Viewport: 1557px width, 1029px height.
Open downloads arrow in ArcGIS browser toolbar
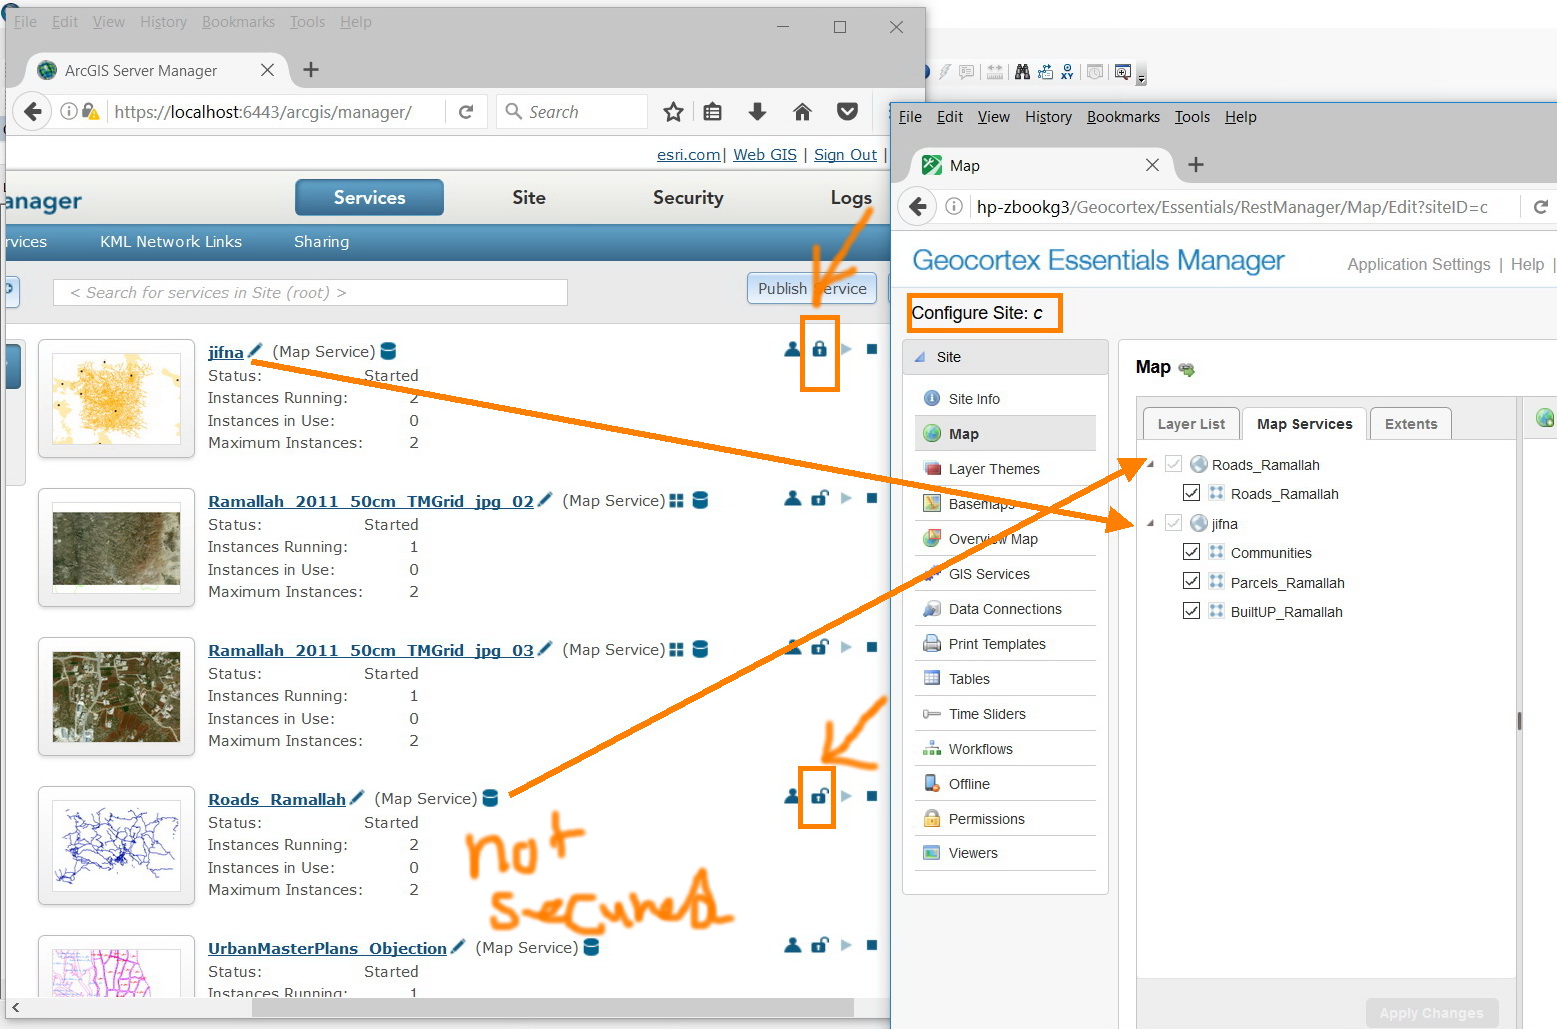click(757, 112)
